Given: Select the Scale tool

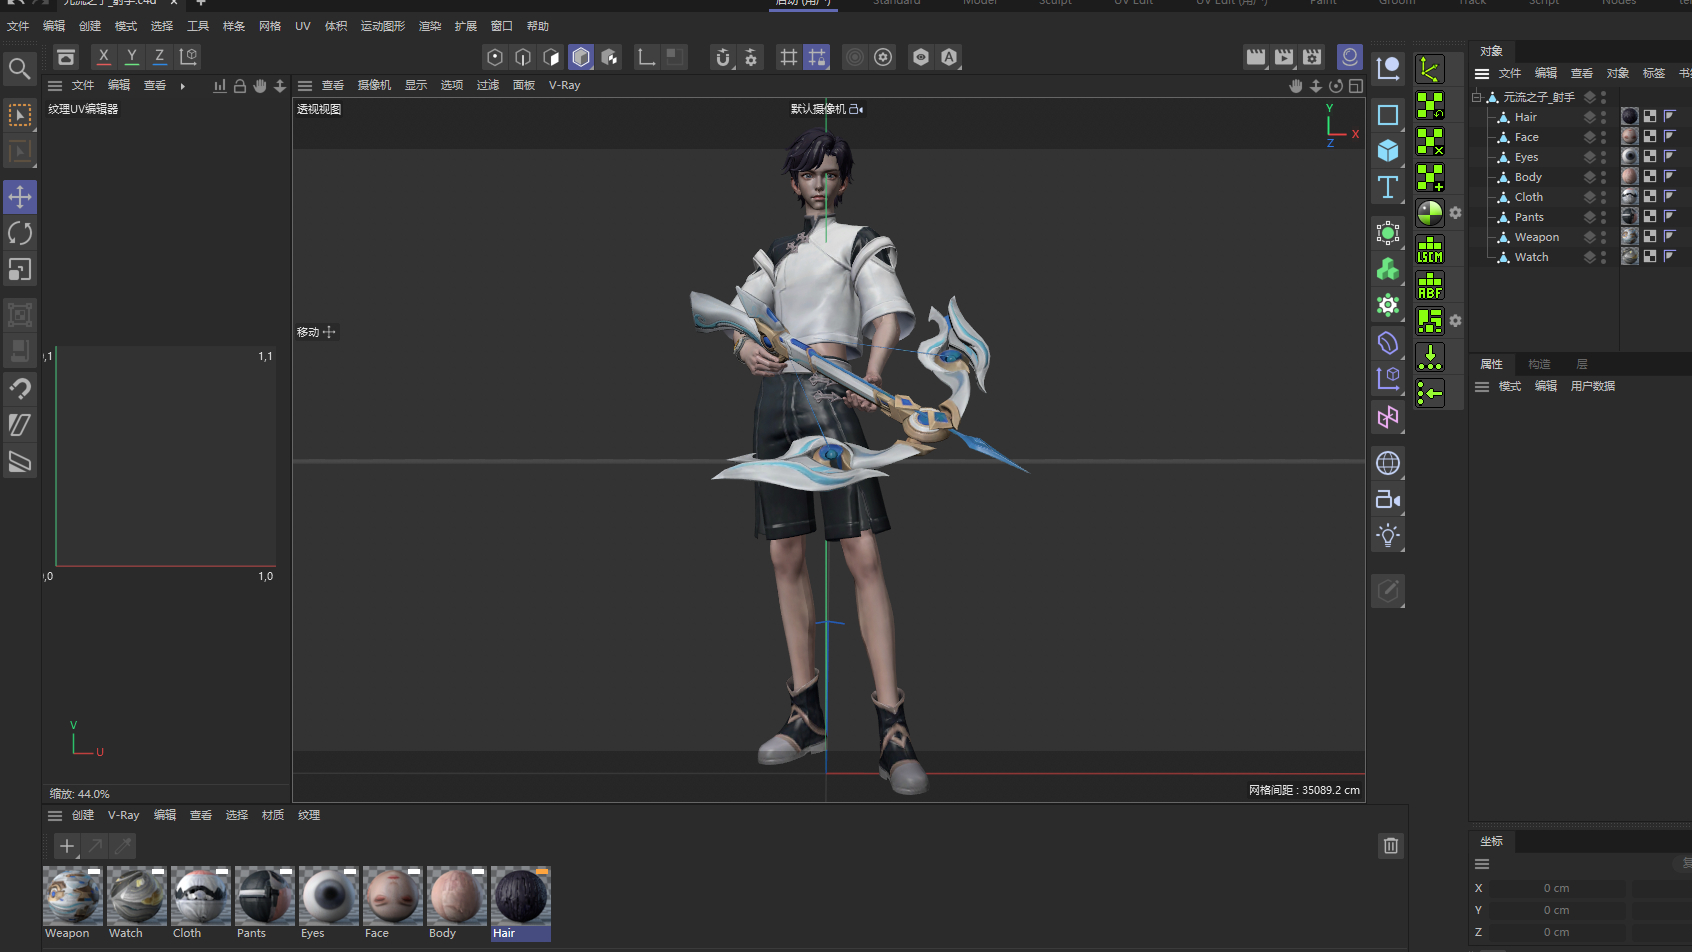Looking at the screenshot, I should coord(20,270).
